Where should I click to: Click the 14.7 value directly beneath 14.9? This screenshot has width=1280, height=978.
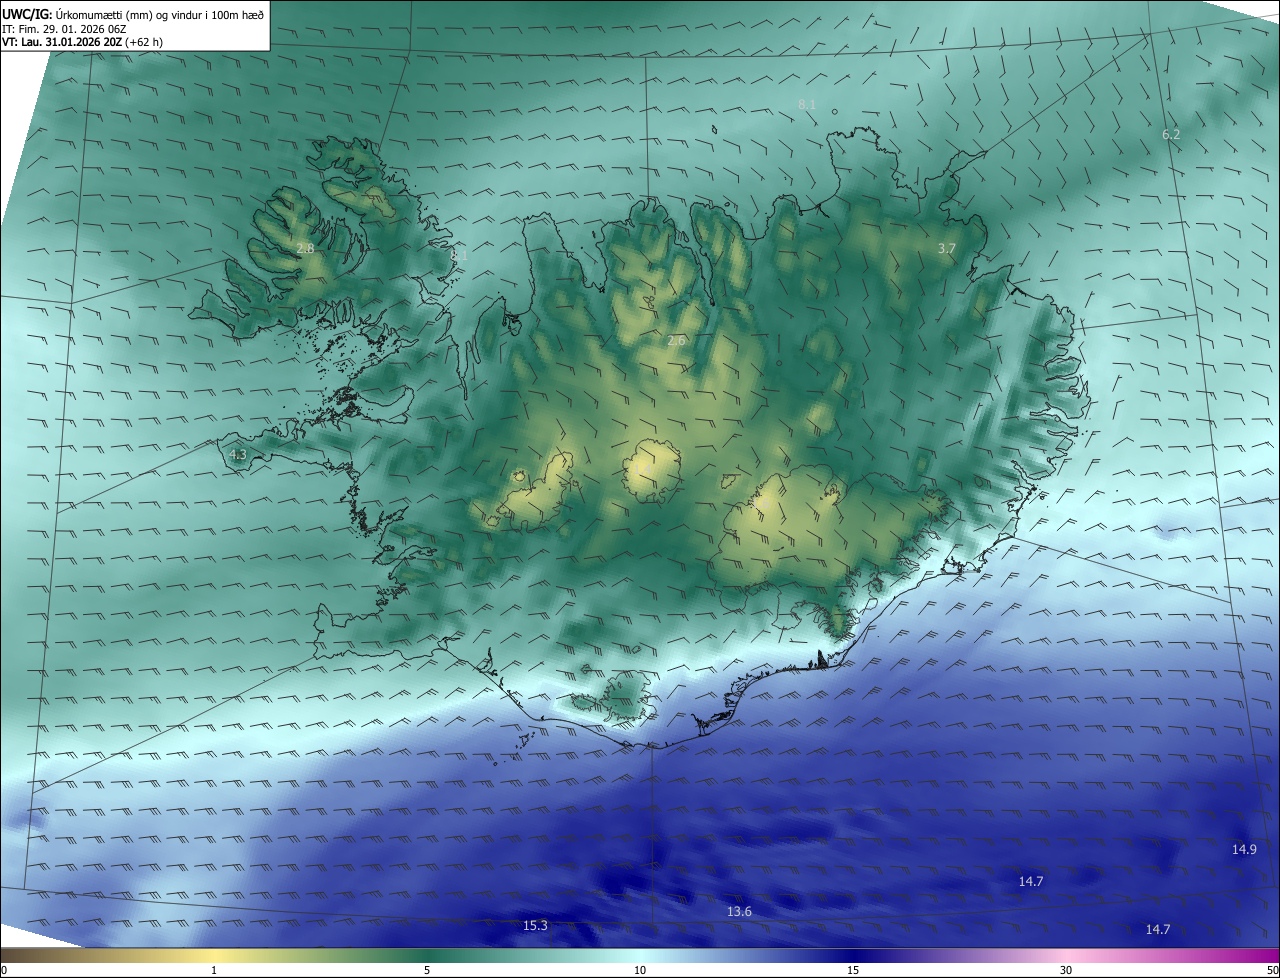point(1157,929)
